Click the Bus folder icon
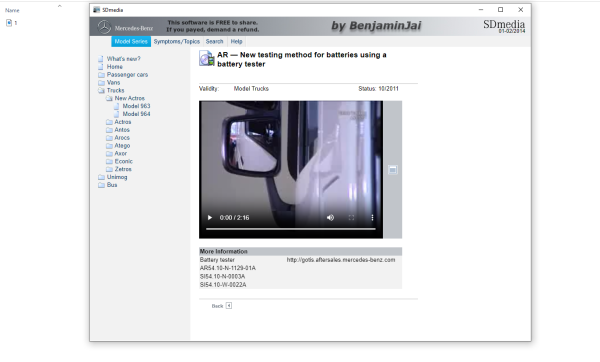The height and width of the screenshot is (362, 600). 101,185
